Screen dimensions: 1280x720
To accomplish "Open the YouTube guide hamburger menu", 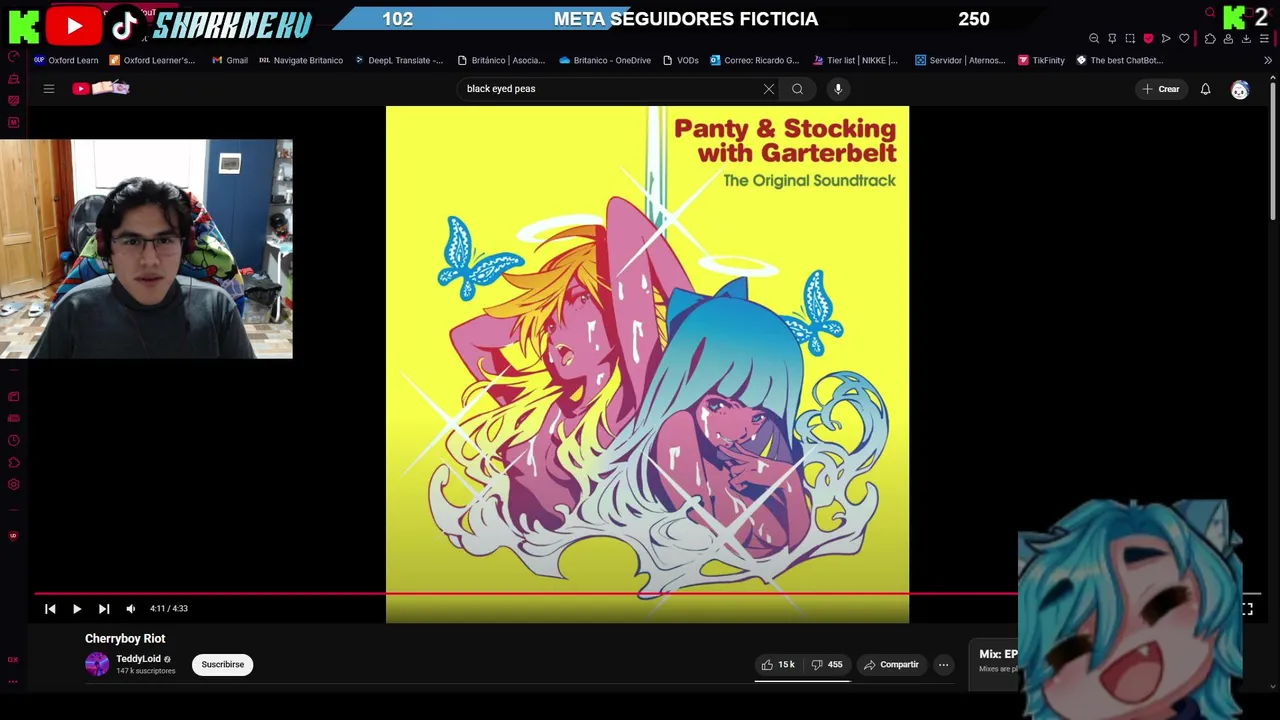I will [48, 89].
